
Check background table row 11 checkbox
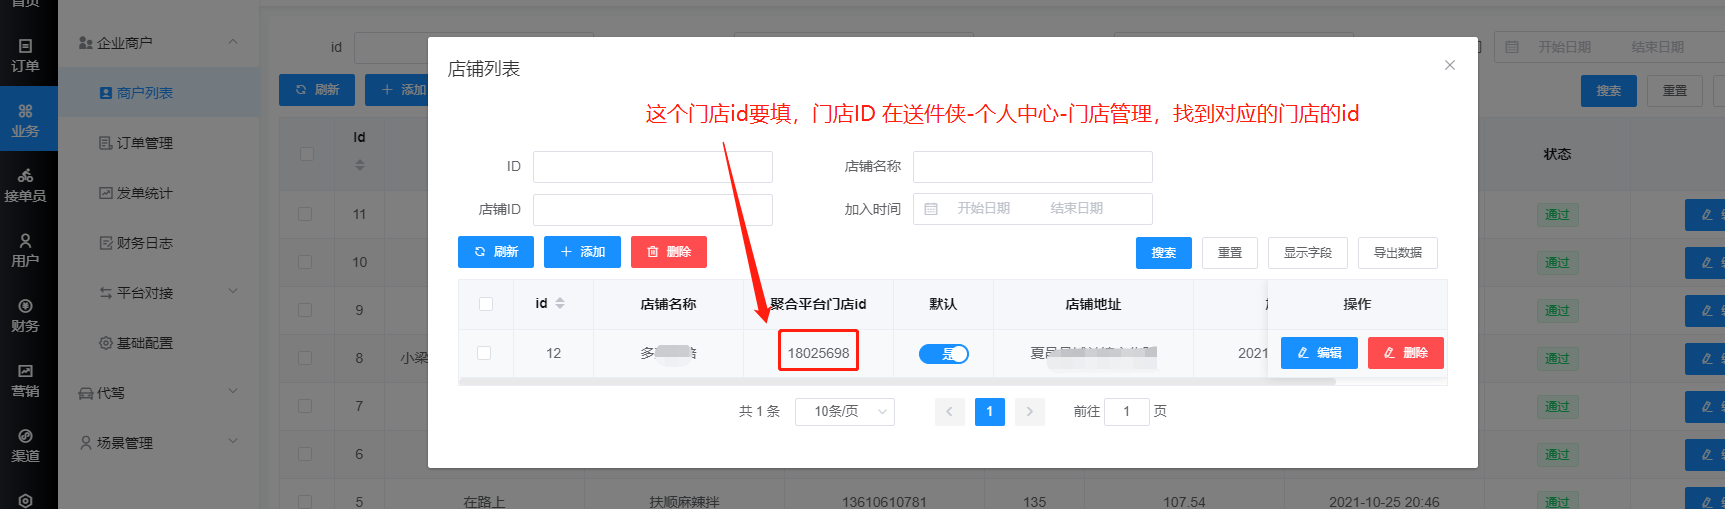pos(305,214)
